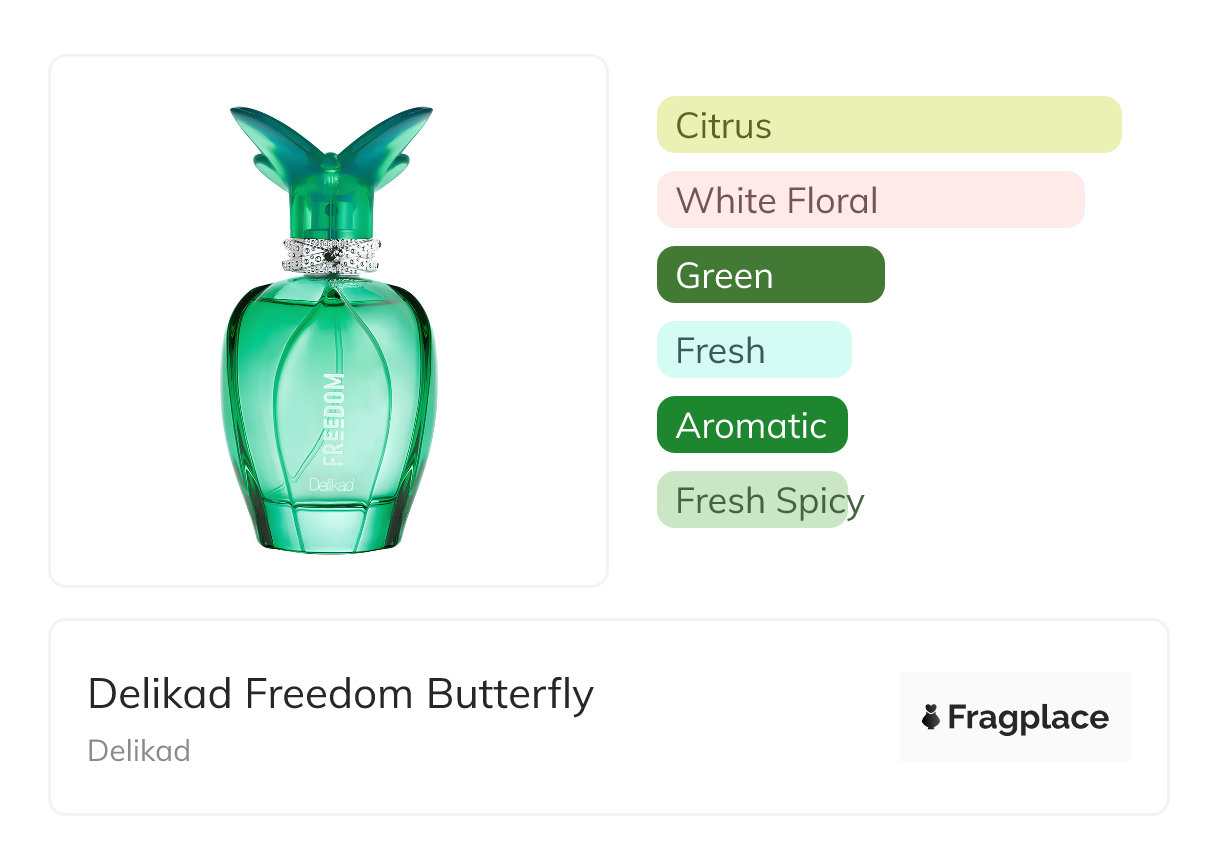Select the Fresh Spicy accord bar
1218x864 pixels.
[751, 500]
